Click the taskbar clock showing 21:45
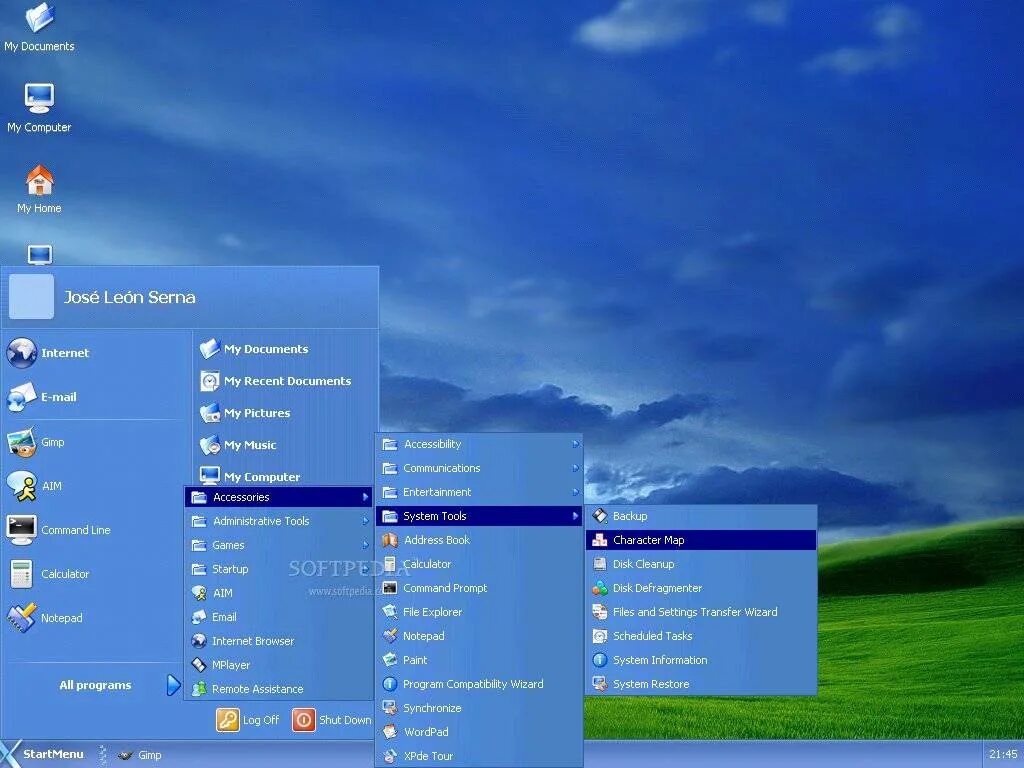Viewport: 1024px width, 768px height. (1003, 754)
